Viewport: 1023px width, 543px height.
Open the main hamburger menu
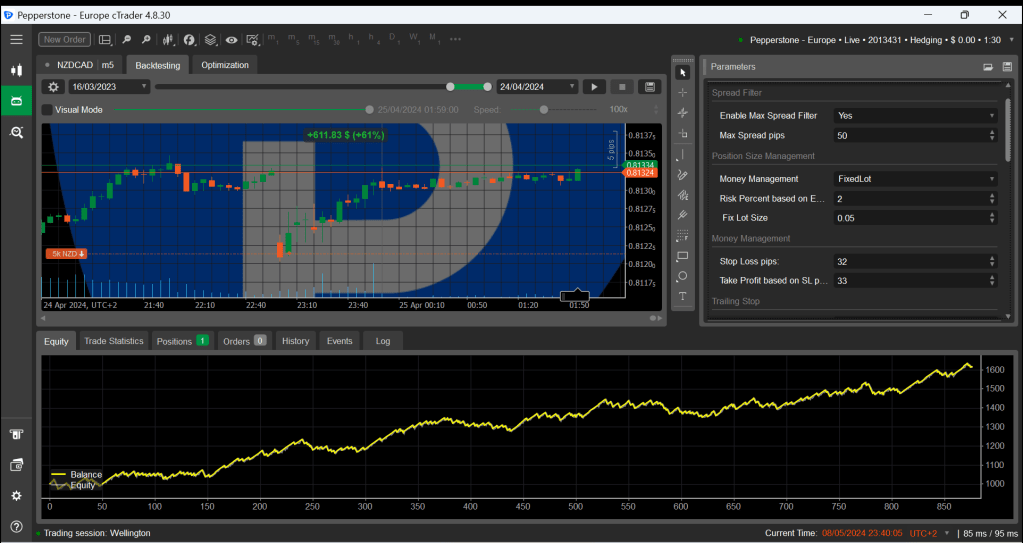[x=16, y=39]
